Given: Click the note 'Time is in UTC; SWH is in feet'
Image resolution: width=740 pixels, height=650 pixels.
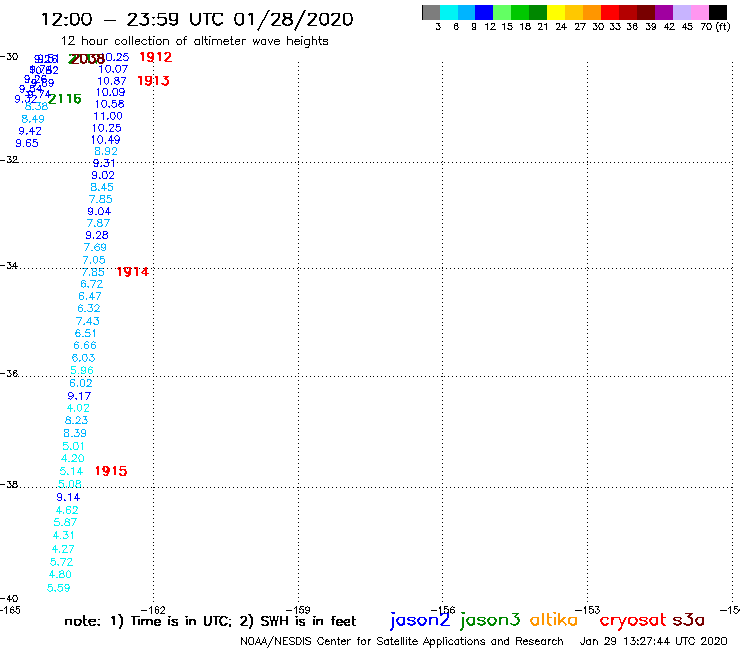Looking at the screenshot, I should pyautogui.click(x=210, y=621).
